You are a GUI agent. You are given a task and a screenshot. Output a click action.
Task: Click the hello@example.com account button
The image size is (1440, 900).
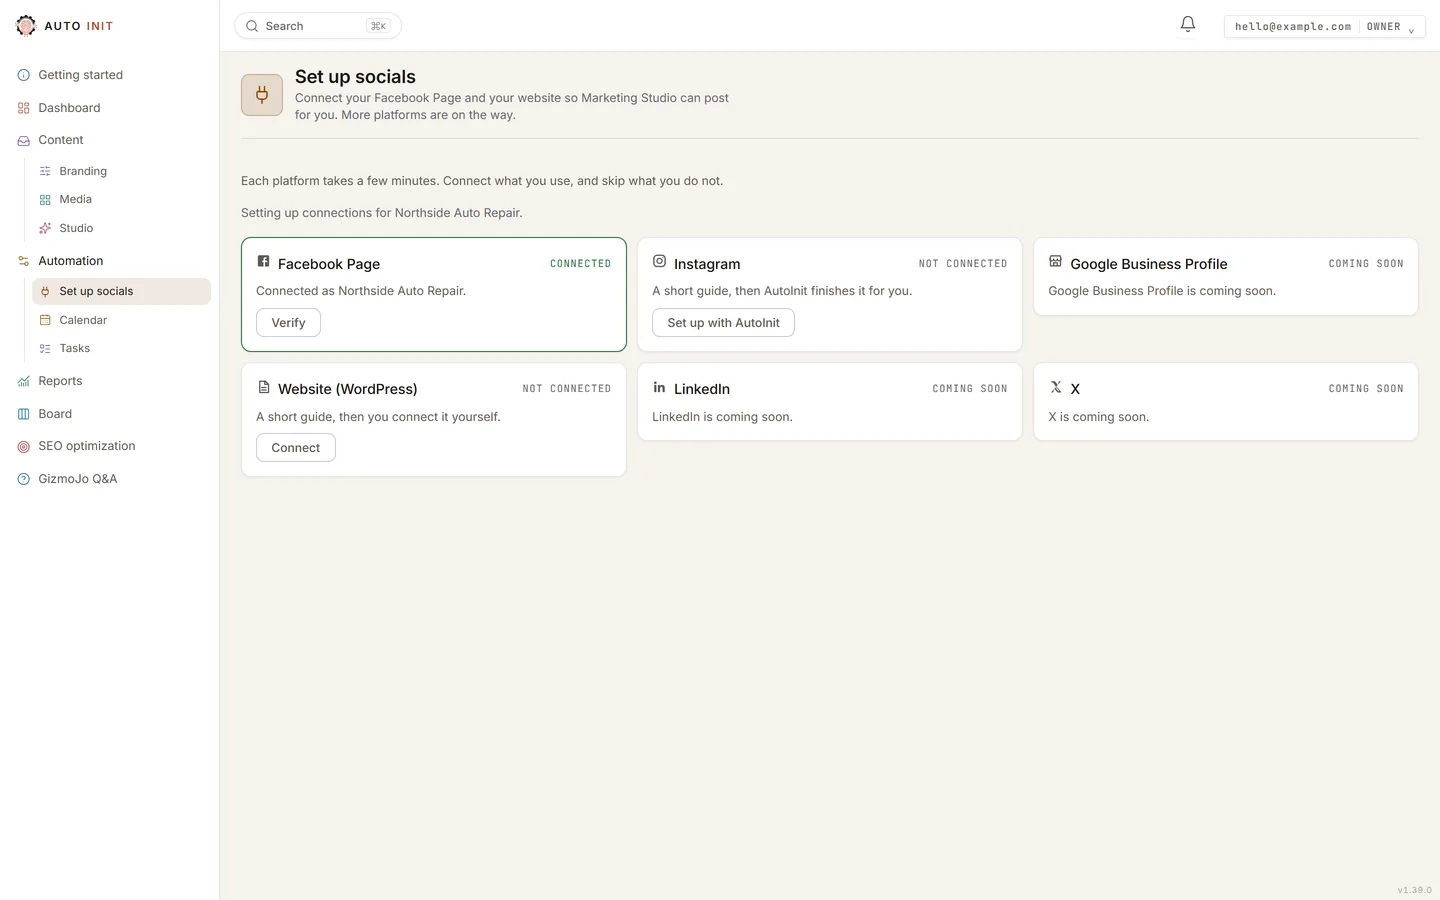pos(1324,26)
